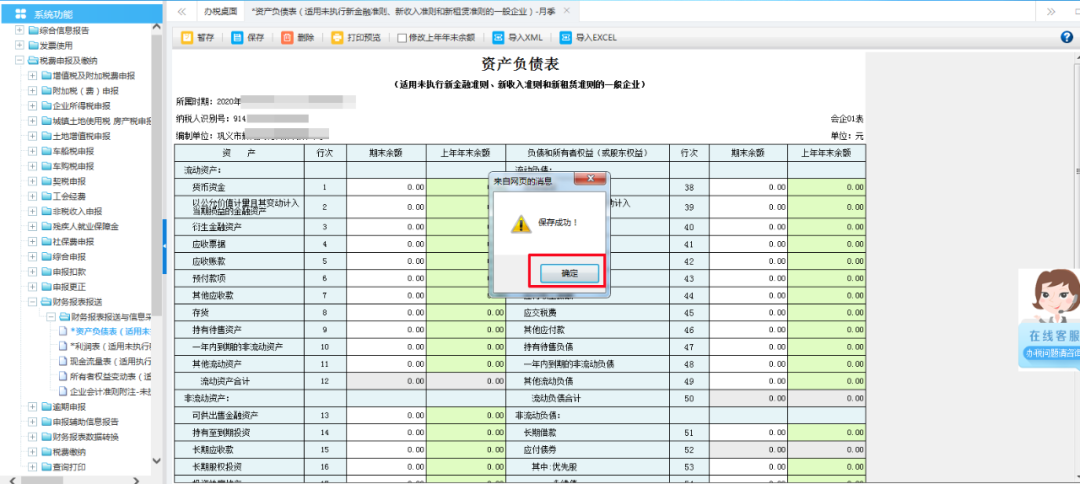Open the blue help question mark icon
Image resolution: width=1080 pixels, height=484 pixels.
coord(1066,37)
